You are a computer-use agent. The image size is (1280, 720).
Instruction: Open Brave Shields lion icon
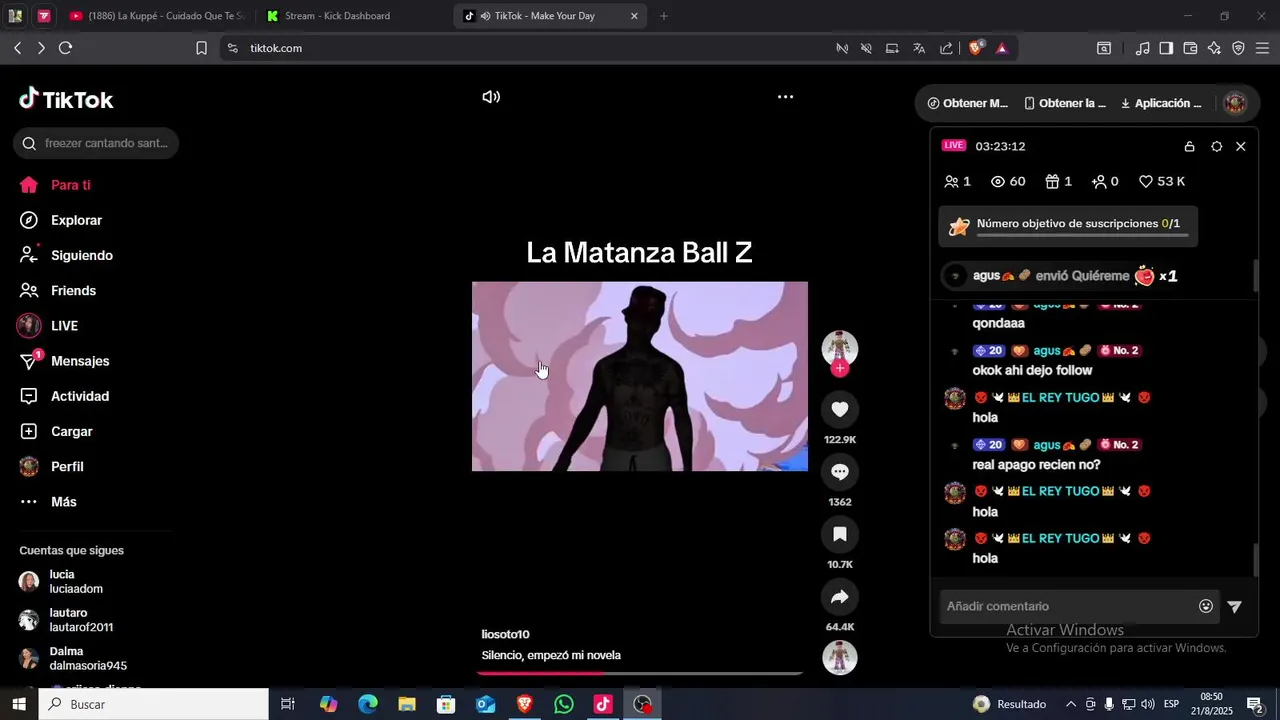977,47
